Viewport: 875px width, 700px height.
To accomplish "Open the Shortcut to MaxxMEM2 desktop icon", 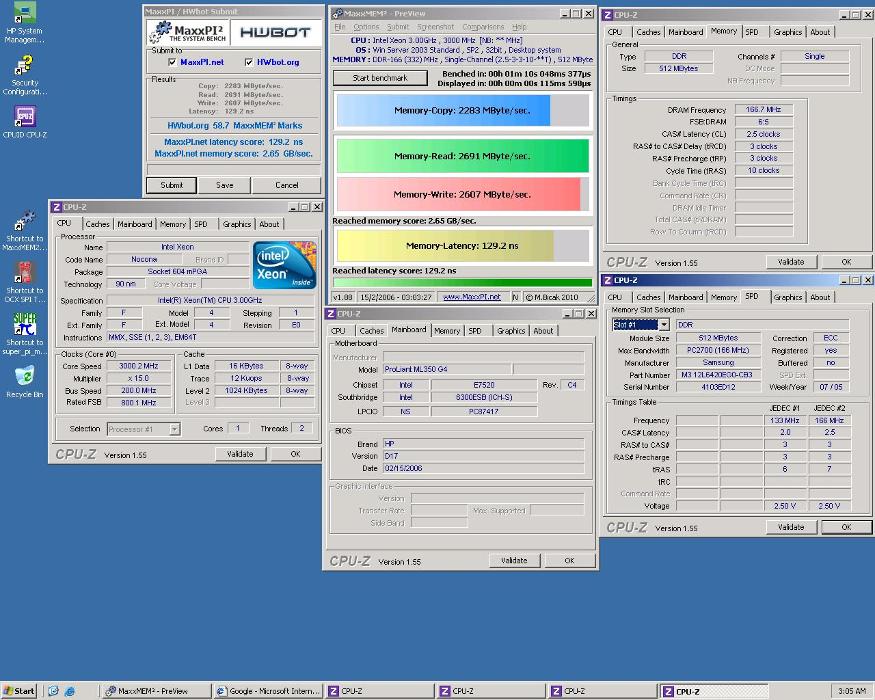I will pyautogui.click(x=24, y=230).
